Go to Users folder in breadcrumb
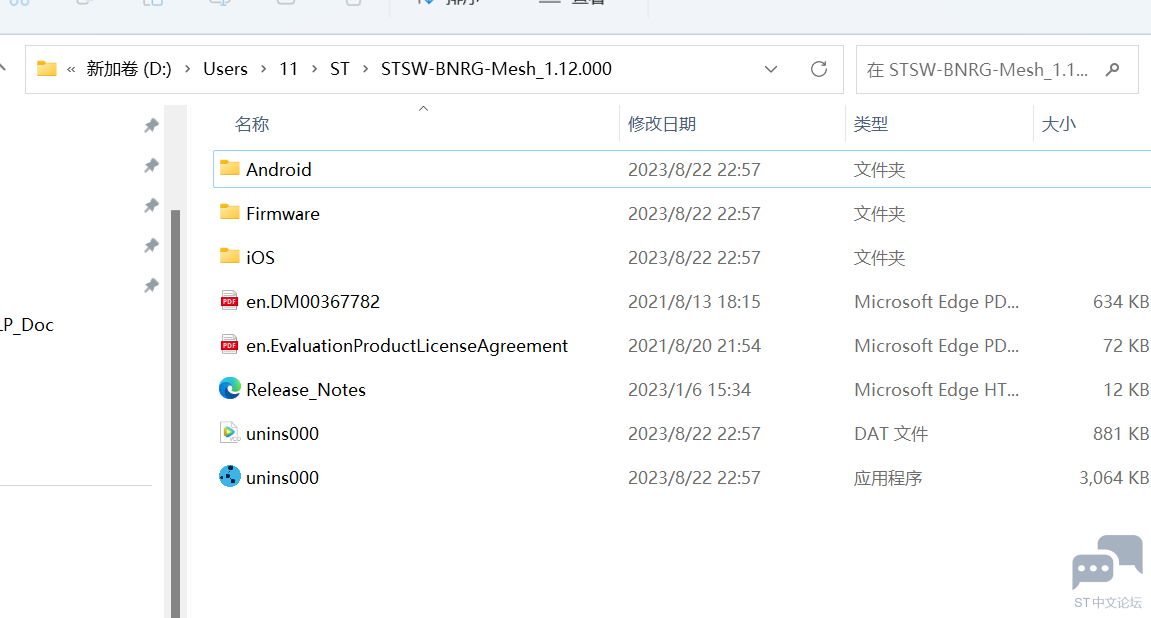Viewport: 1151px width, 618px height. tap(225, 69)
